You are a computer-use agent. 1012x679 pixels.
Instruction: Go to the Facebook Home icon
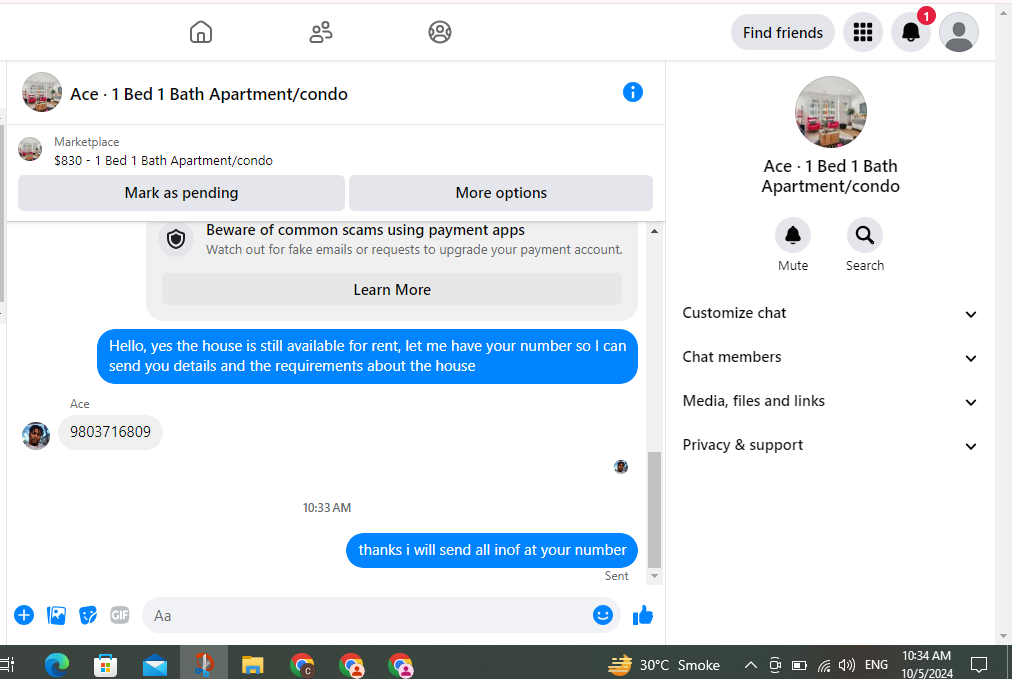point(201,32)
